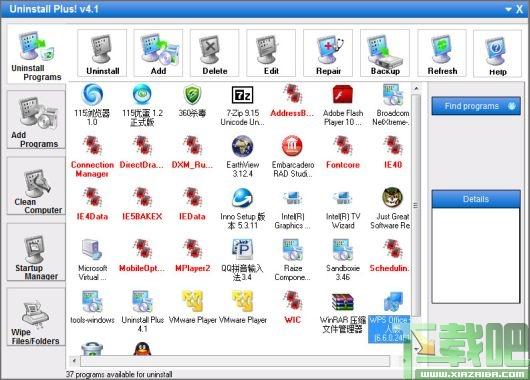Screen dimensions: 530x380
Task: Select the Sandboxie 3.46 icon
Action: pyautogui.click(x=342, y=250)
